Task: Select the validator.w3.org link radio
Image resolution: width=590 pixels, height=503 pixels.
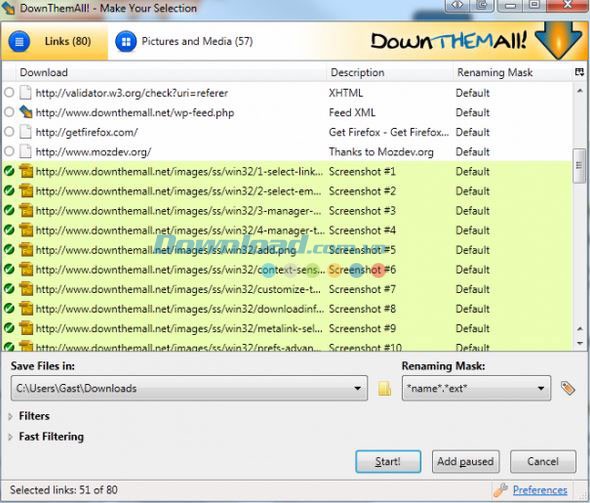Action: [9, 92]
